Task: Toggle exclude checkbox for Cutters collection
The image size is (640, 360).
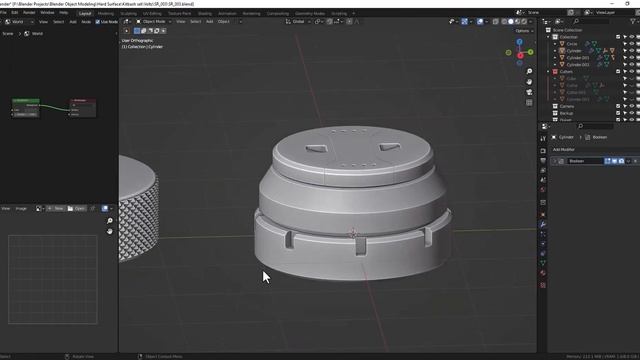Action: point(618,71)
